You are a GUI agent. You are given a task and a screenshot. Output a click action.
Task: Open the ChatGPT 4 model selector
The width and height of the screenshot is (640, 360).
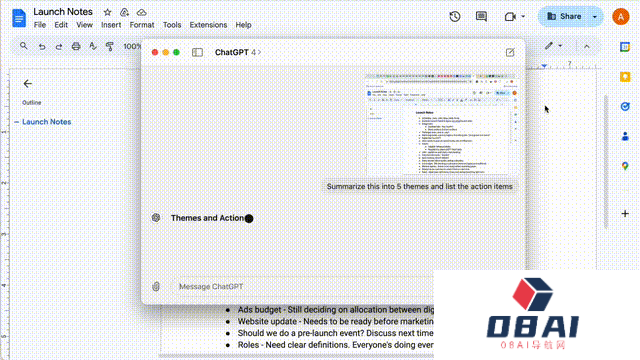(x=238, y=52)
